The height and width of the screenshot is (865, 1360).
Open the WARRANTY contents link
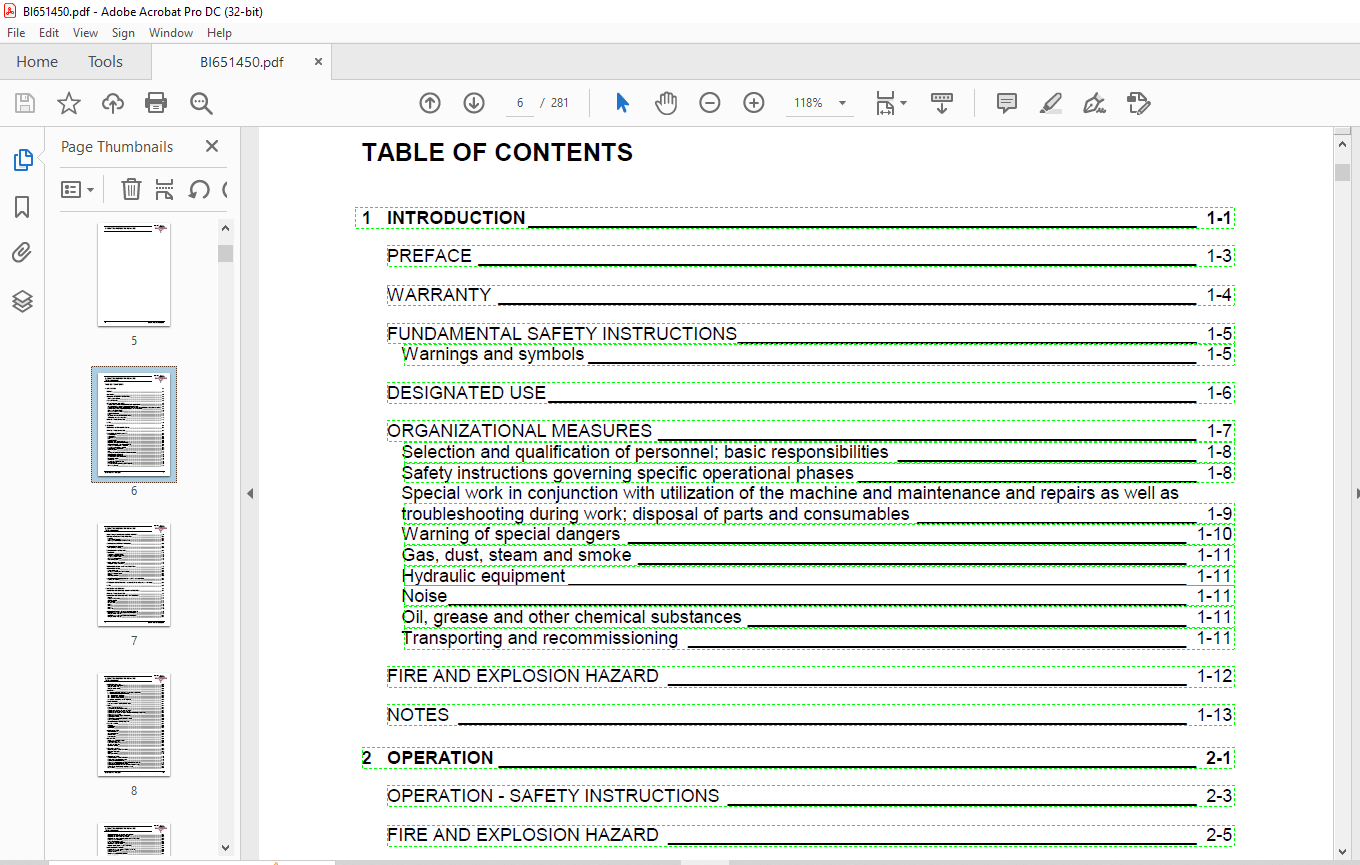point(811,295)
